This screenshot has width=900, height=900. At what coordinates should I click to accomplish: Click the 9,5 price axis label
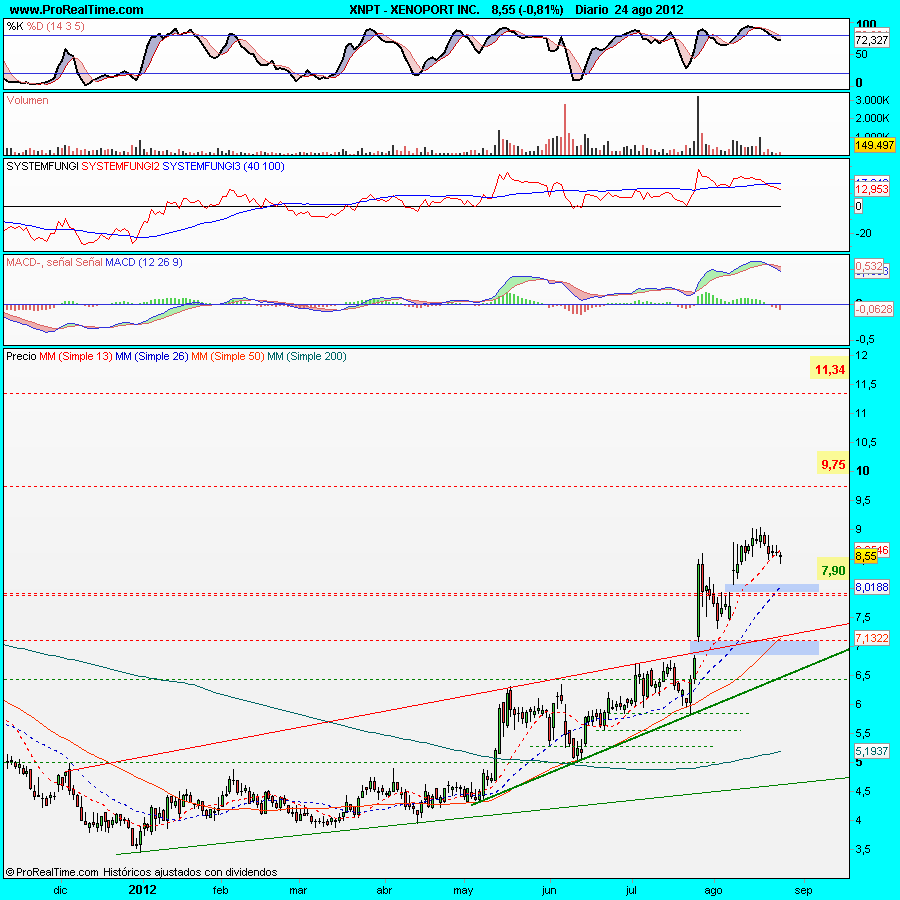(x=863, y=501)
